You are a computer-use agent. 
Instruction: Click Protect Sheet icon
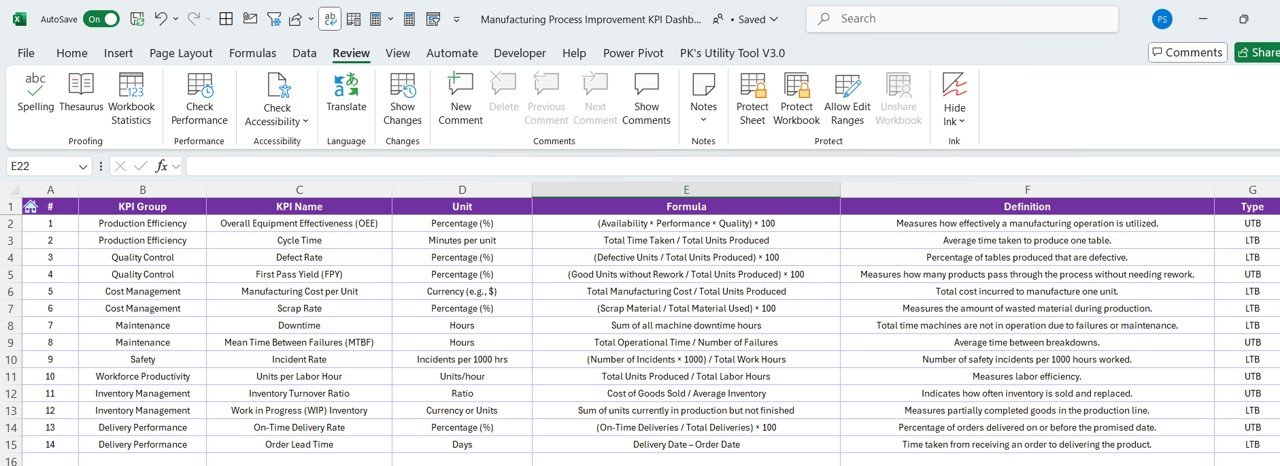click(x=752, y=98)
